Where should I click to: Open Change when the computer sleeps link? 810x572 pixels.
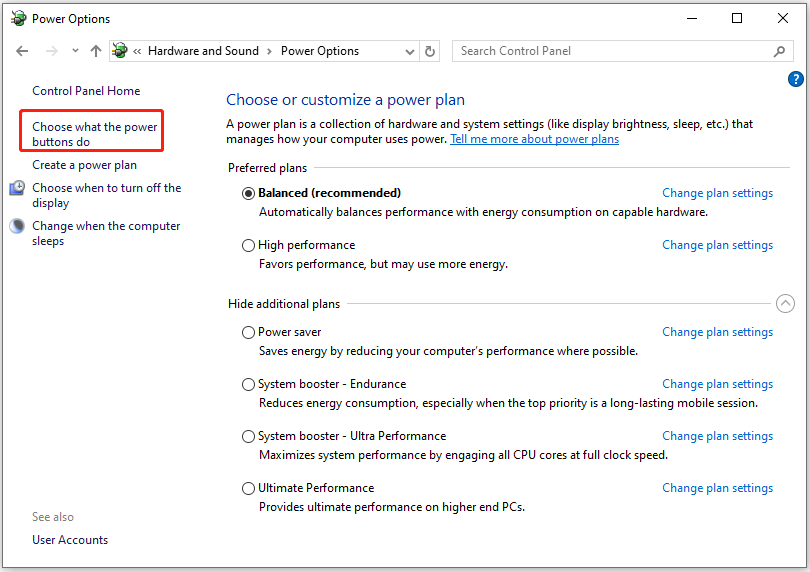click(x=106, y=233)
